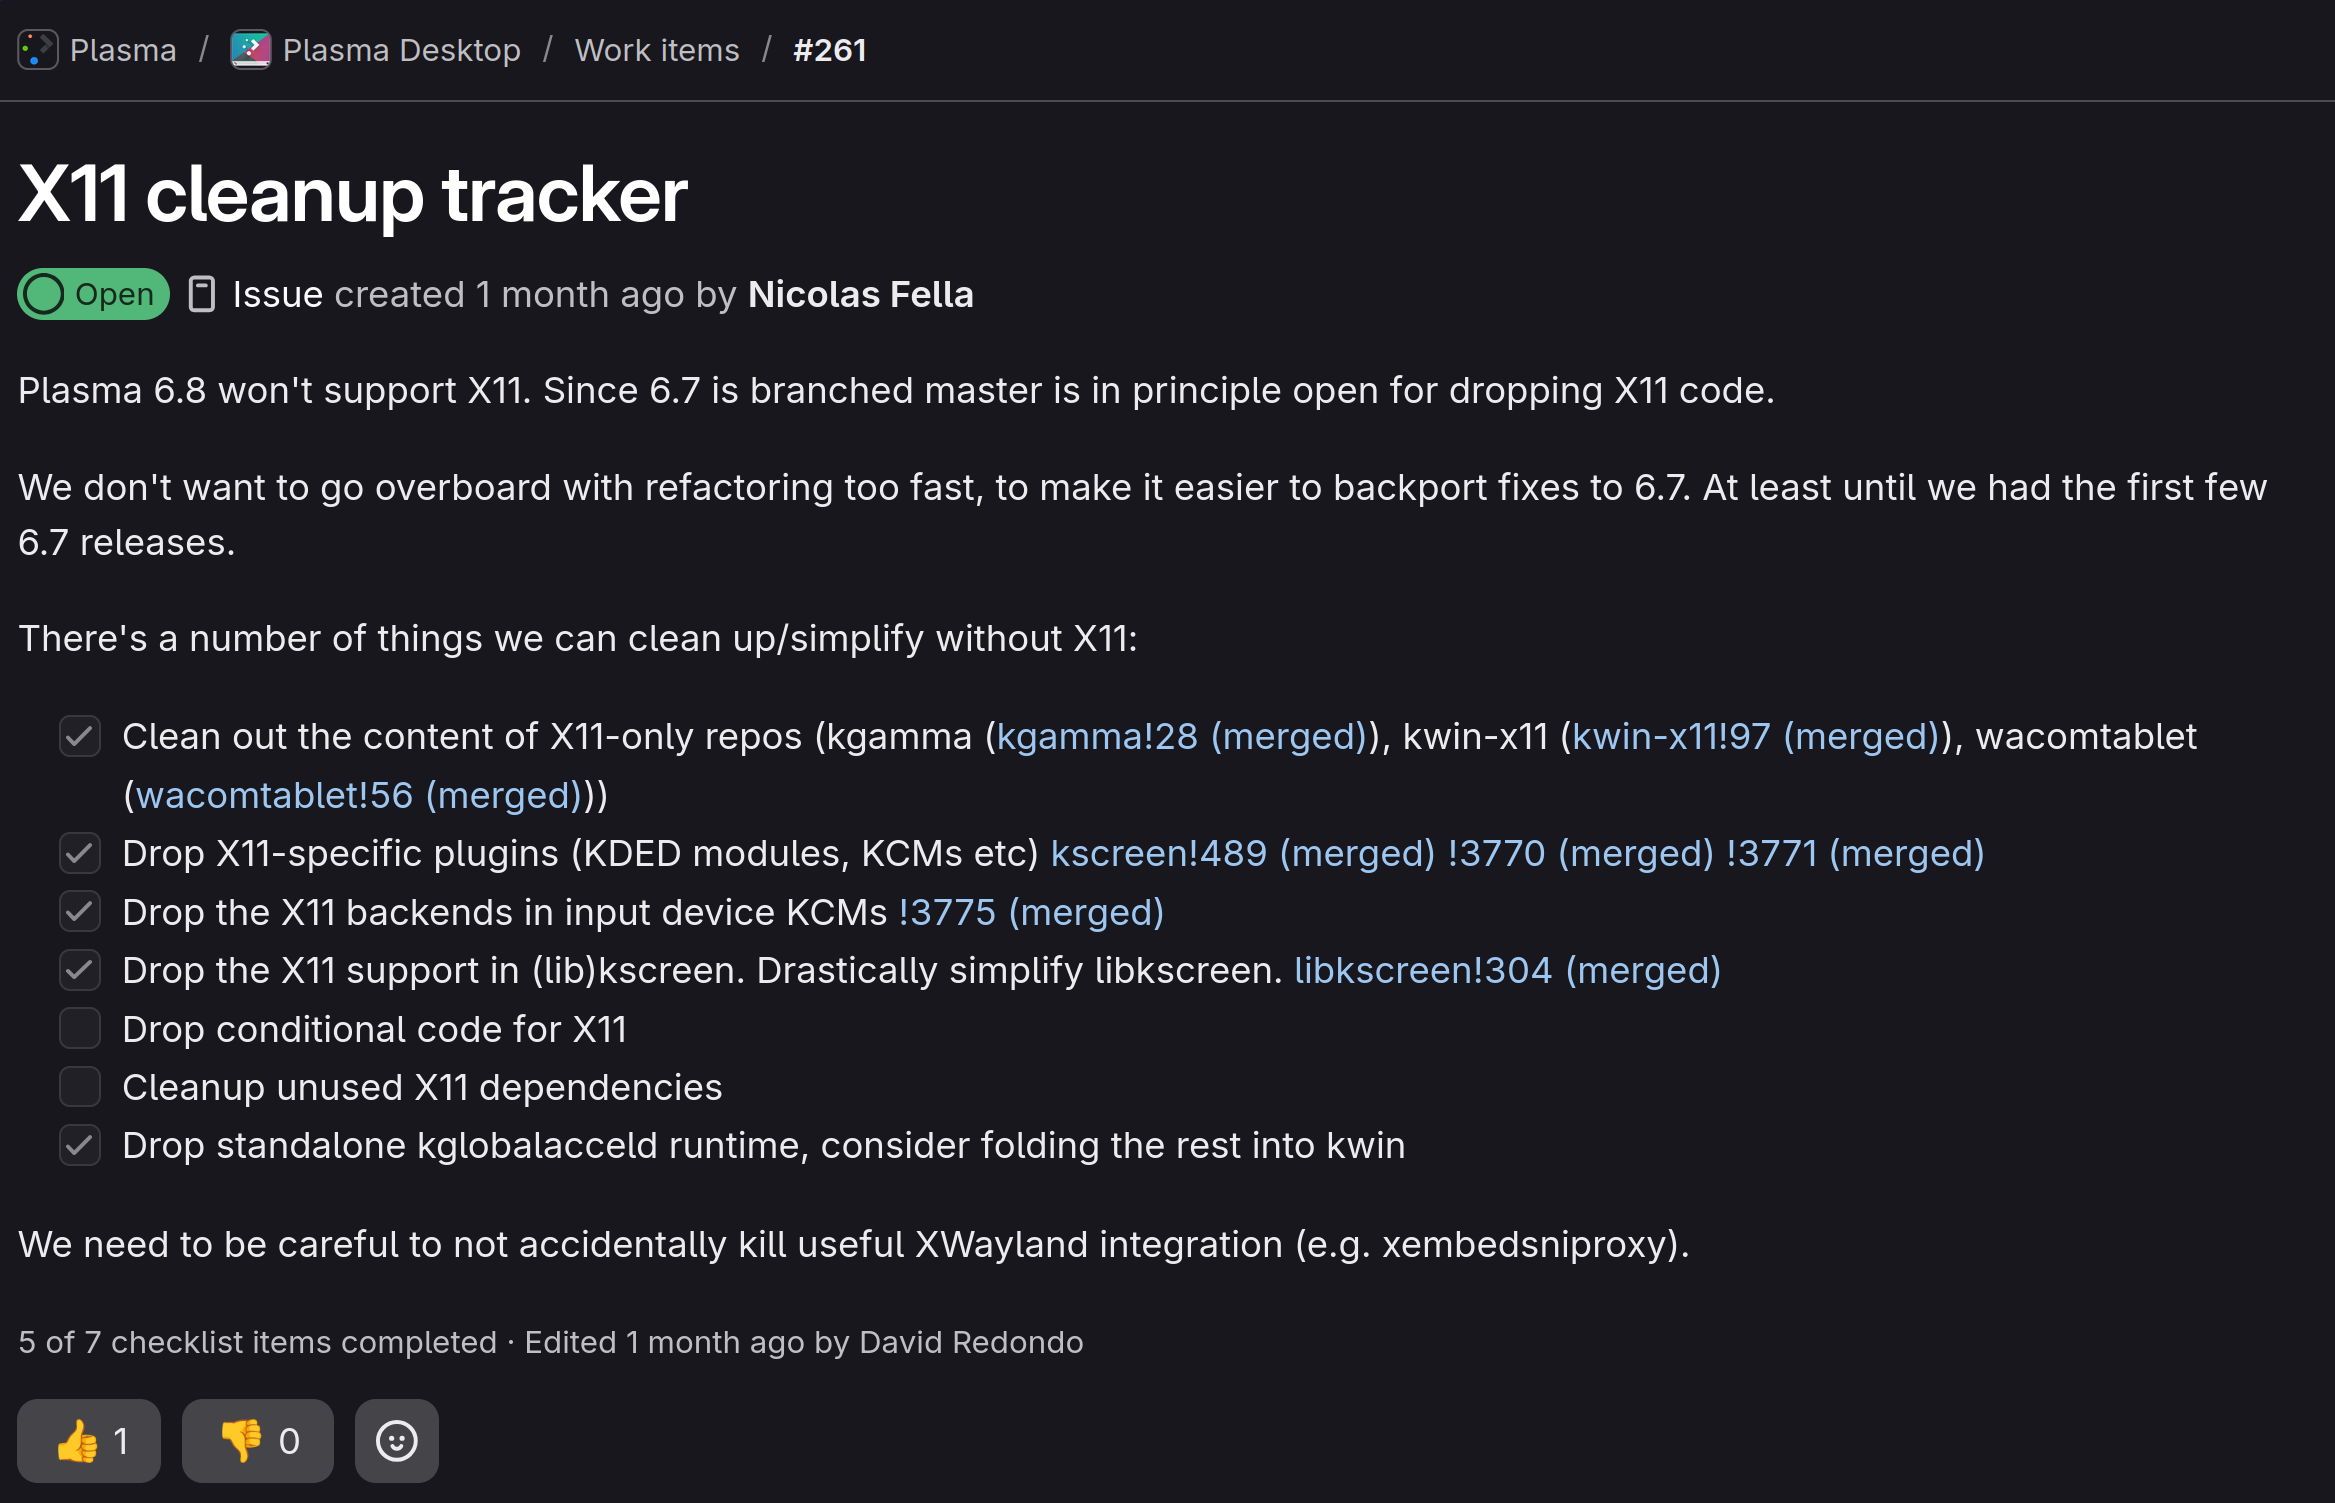Image resolution: width=2335 pixels, height=1503 pixels.
Task: Open the Plasma breadcrumb link
Action: (x=123, y=50)
